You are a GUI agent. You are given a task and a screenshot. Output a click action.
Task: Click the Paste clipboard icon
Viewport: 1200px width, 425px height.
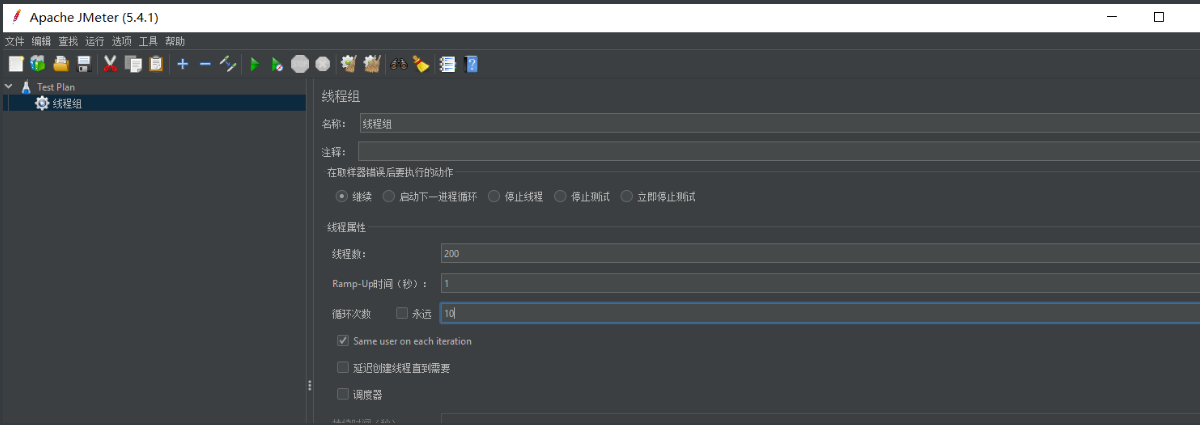click(x=156, y=64)
